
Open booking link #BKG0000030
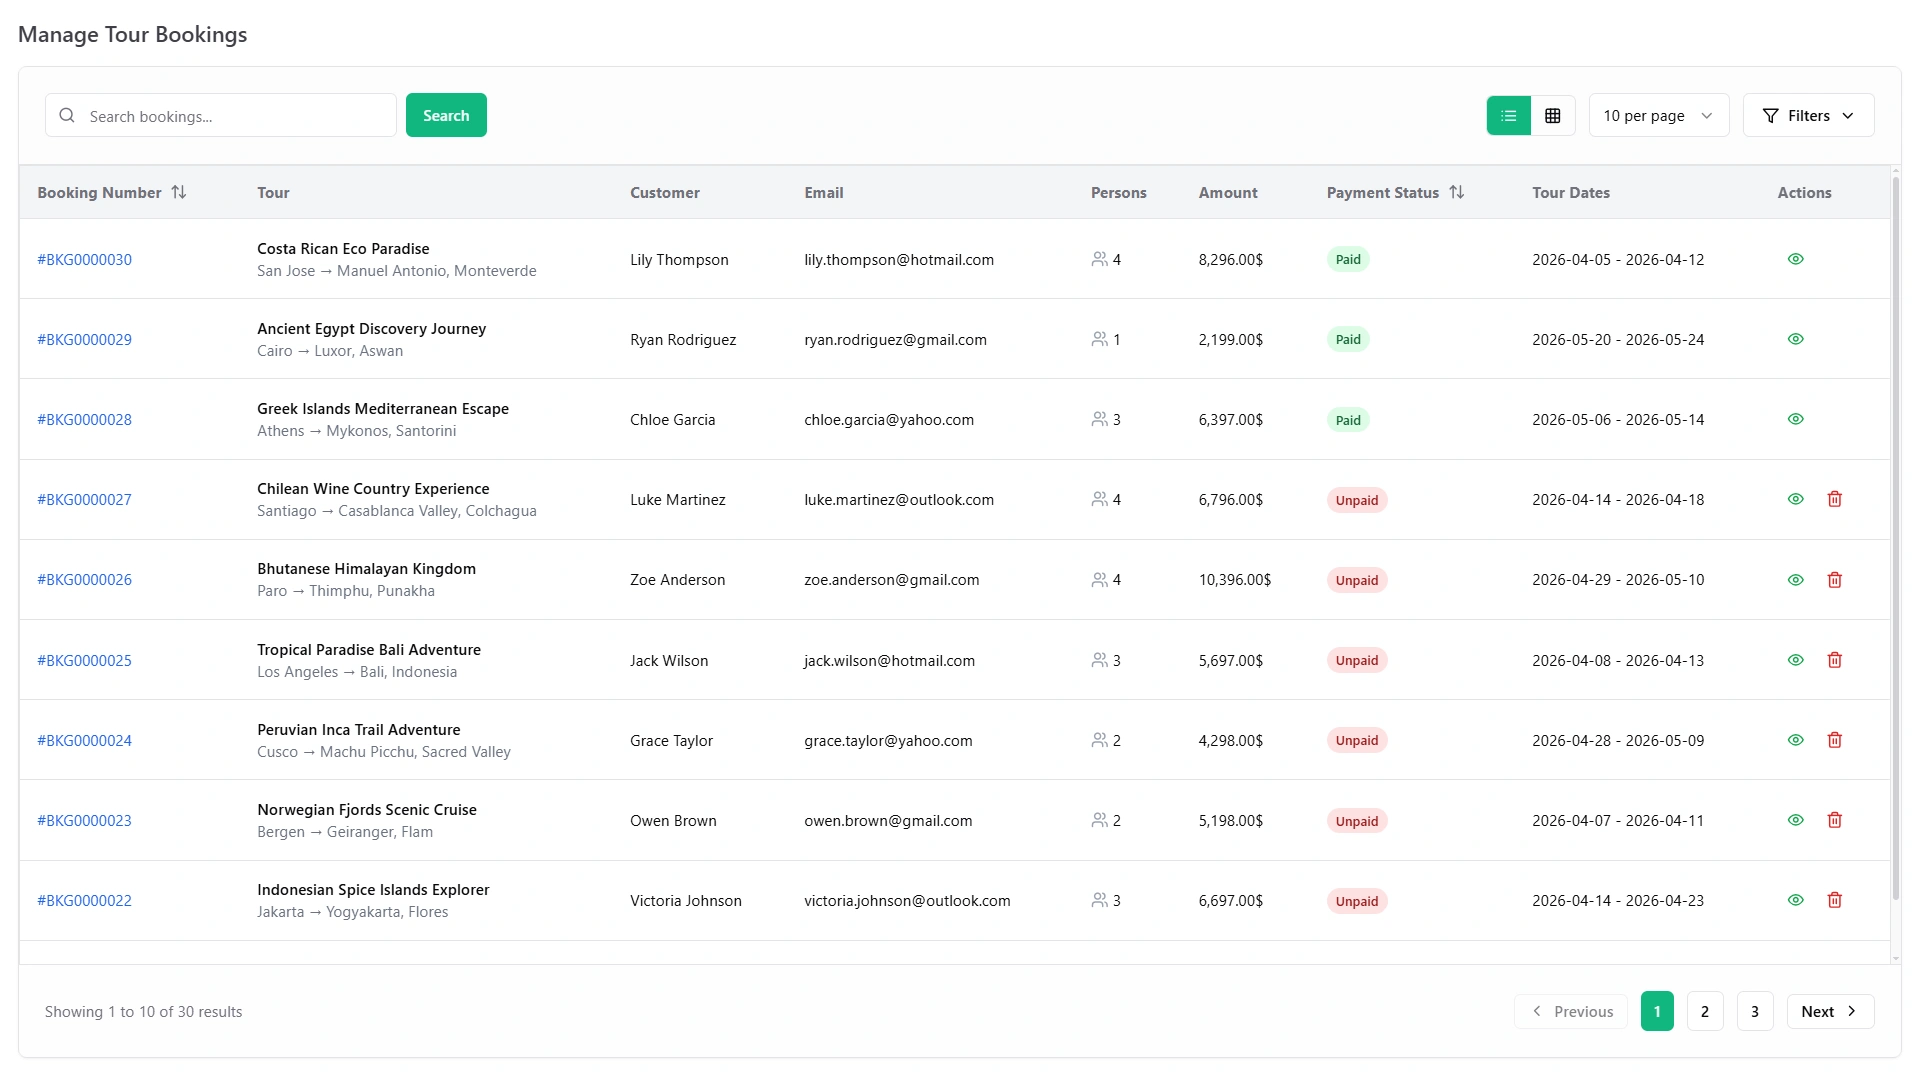click(x=84, y=259)
